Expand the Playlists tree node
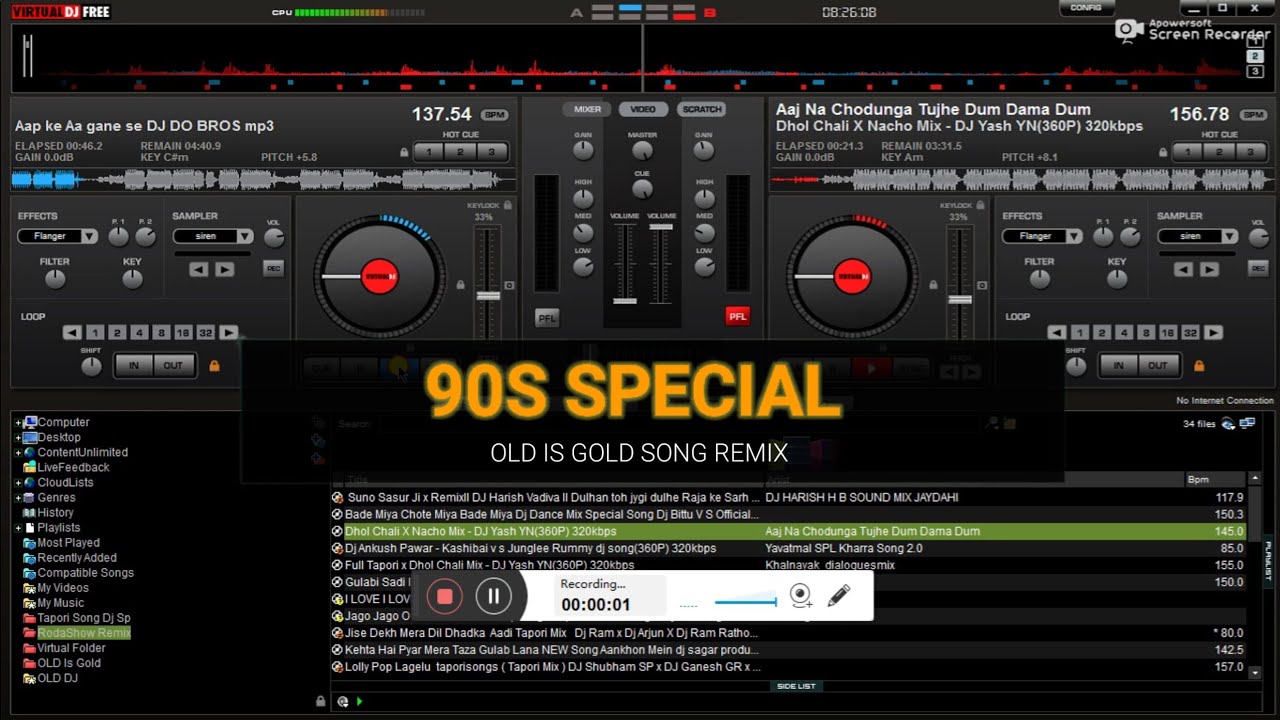This screenshot has width=1280, height=720. coord(18,528)
